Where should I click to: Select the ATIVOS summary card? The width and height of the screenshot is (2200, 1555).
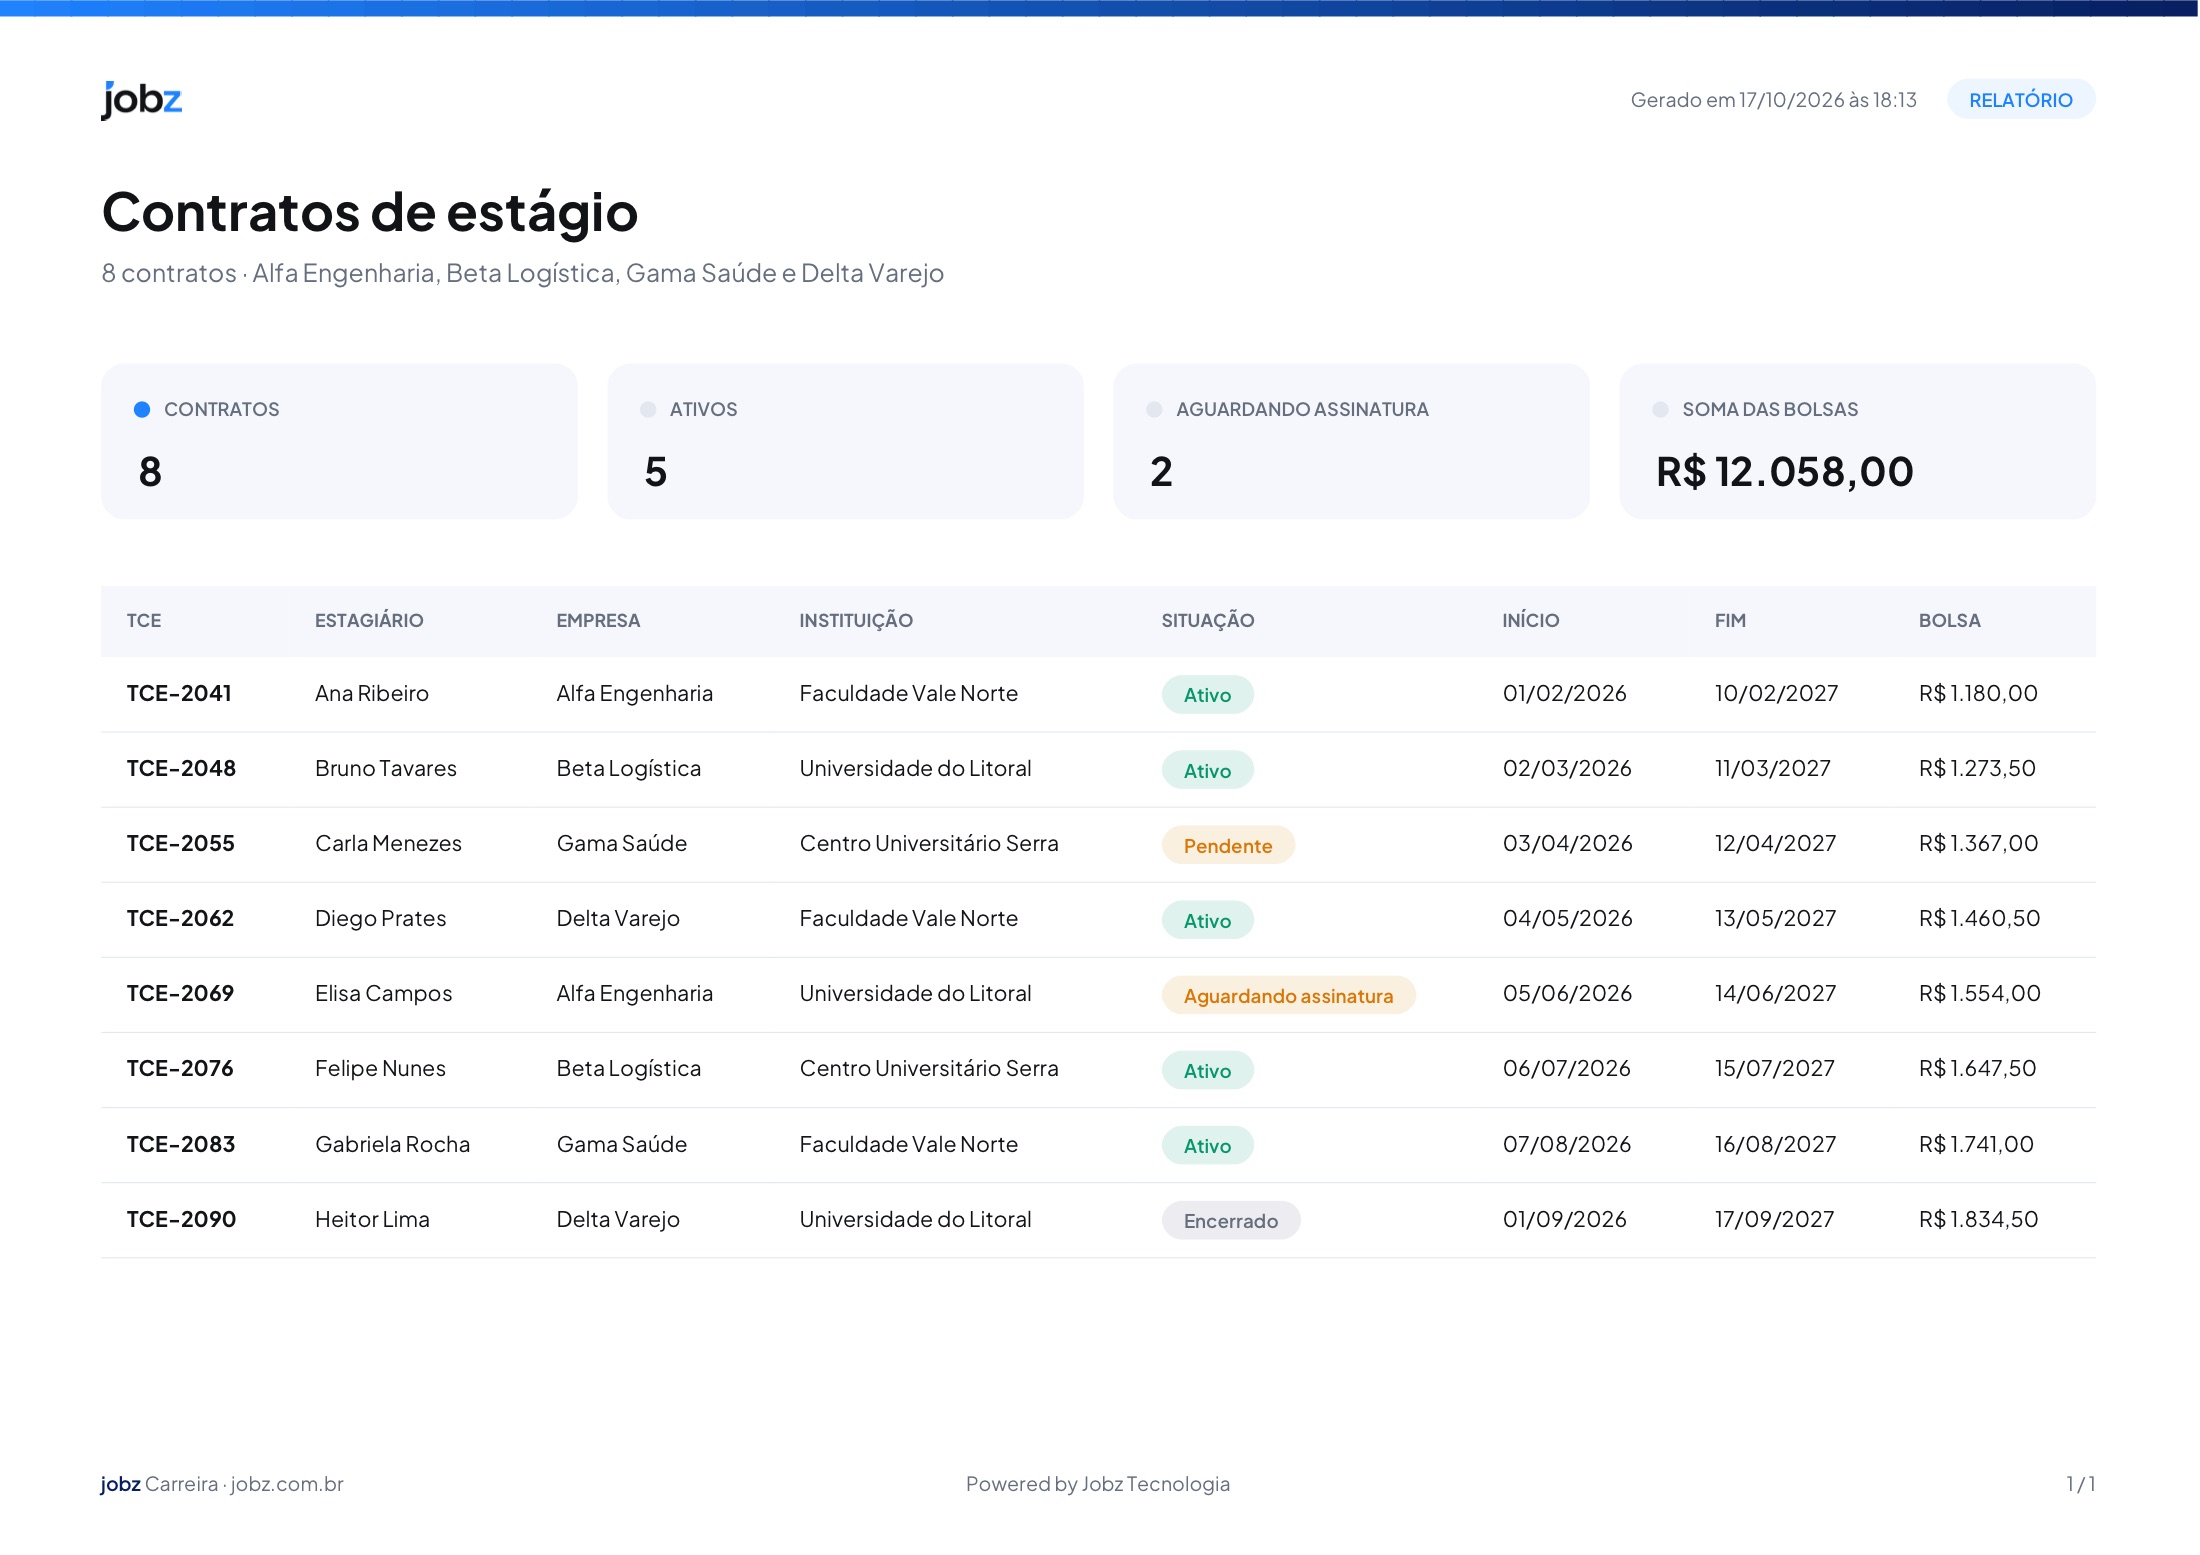pyautogui.click(x=845, y=441)
